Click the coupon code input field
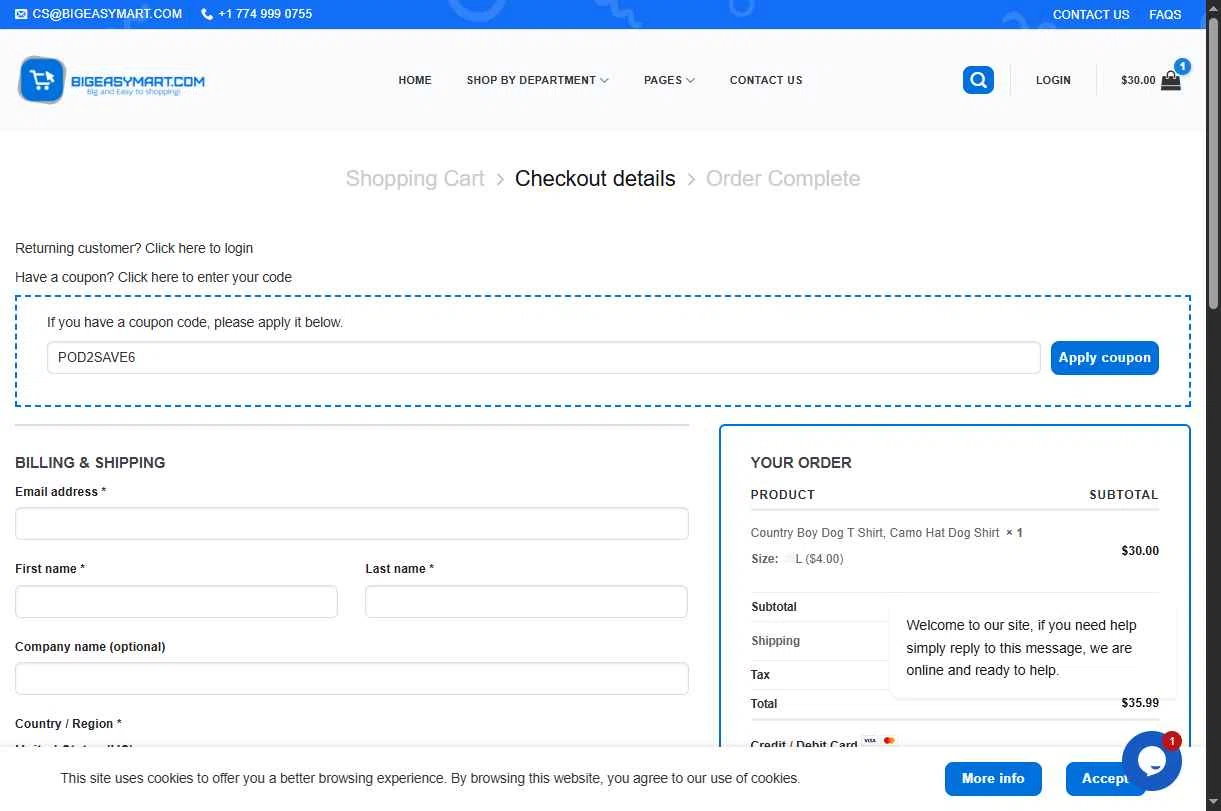The width and height of the screenshot is (1221, 811). coord(544,358)
